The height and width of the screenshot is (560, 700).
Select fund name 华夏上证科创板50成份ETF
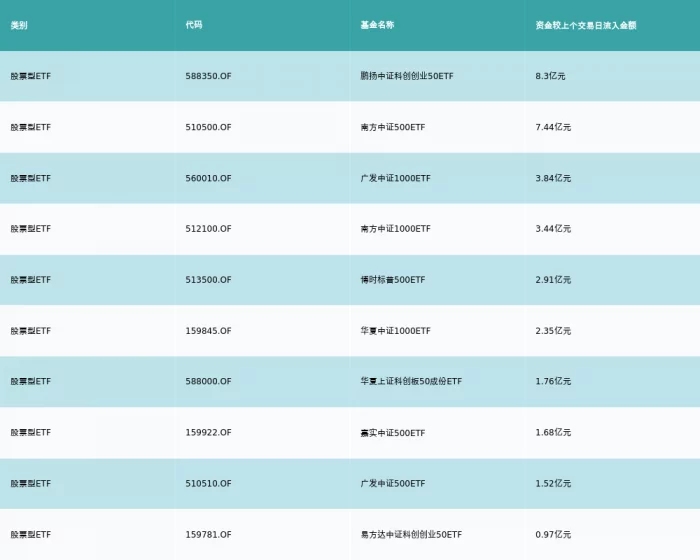pyautogui.click(x=411, y=381)
